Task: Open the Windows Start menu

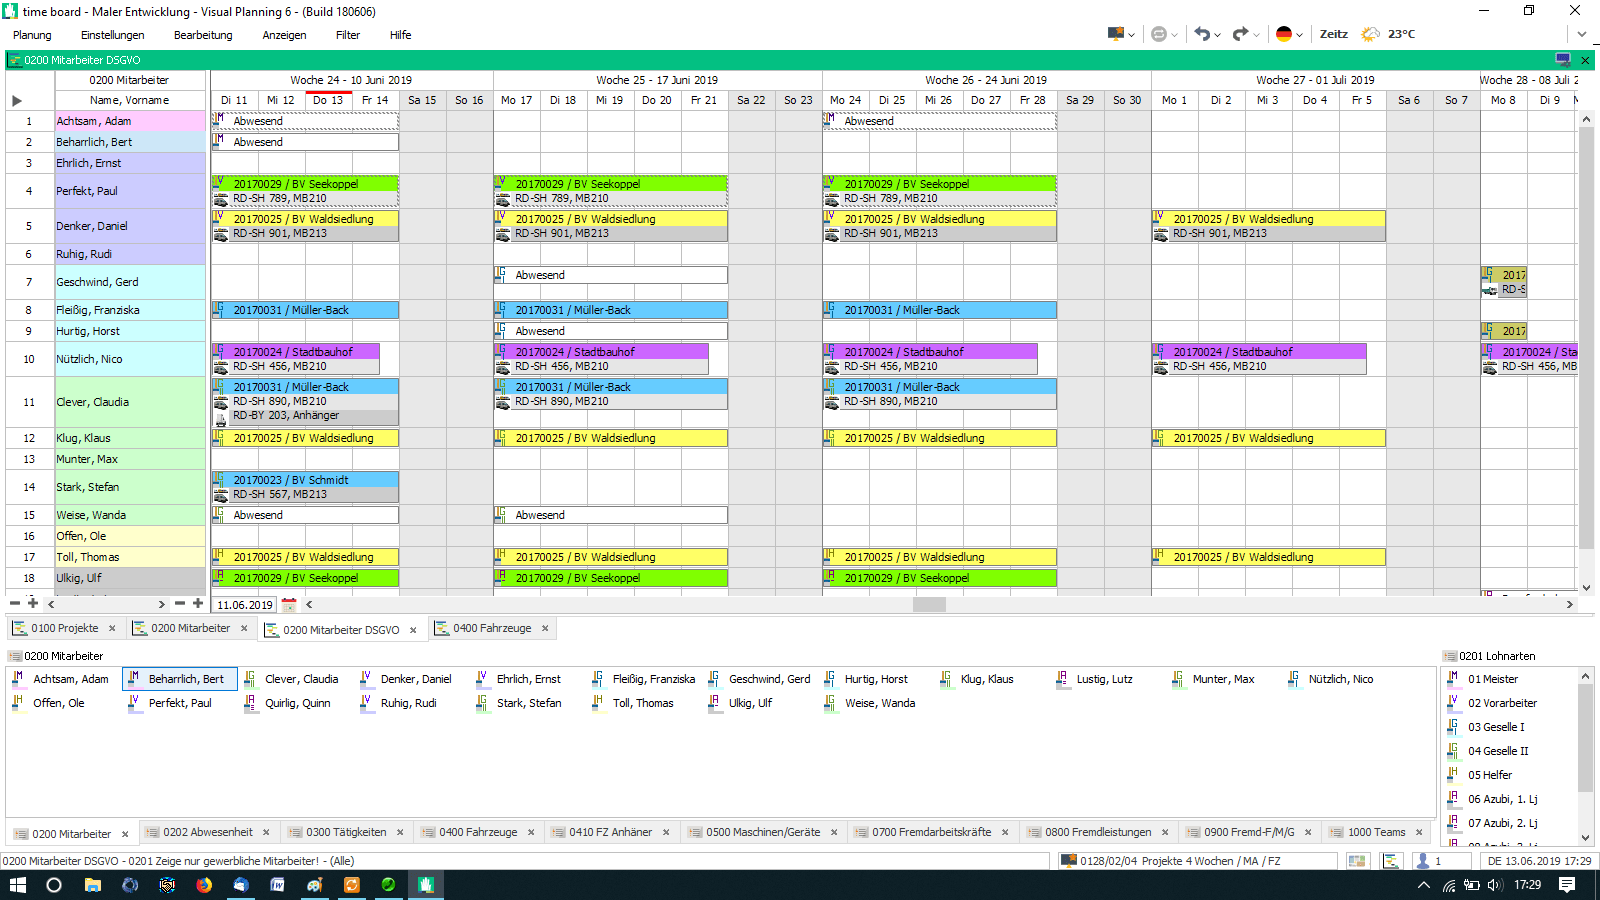Action: [17, 885]
